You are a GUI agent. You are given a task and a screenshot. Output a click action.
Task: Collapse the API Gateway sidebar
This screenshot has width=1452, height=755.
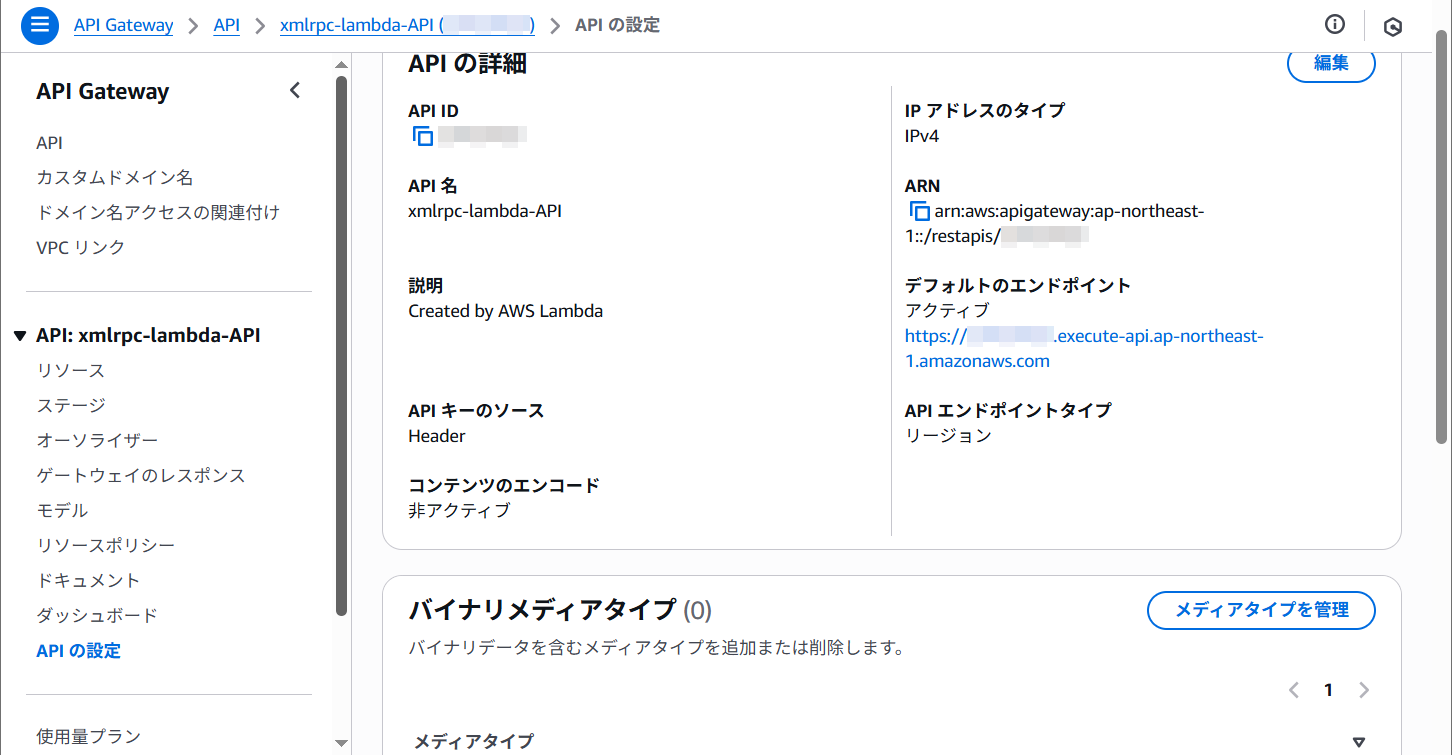tap(295, 91)
